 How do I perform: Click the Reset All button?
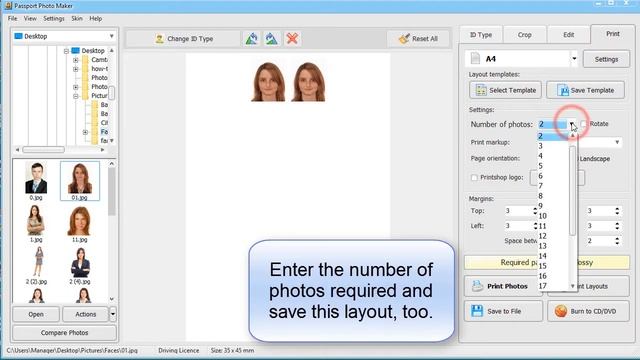418,39
